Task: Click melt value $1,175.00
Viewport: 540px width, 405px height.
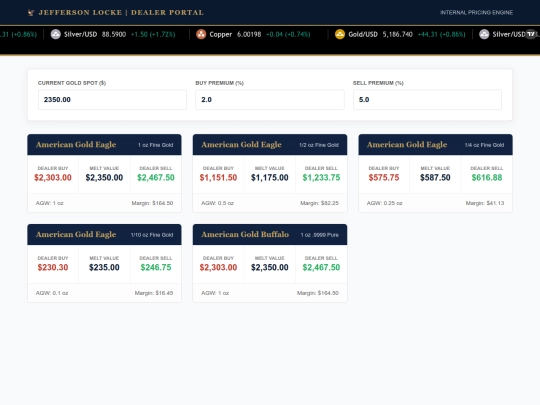Action: 270,178
